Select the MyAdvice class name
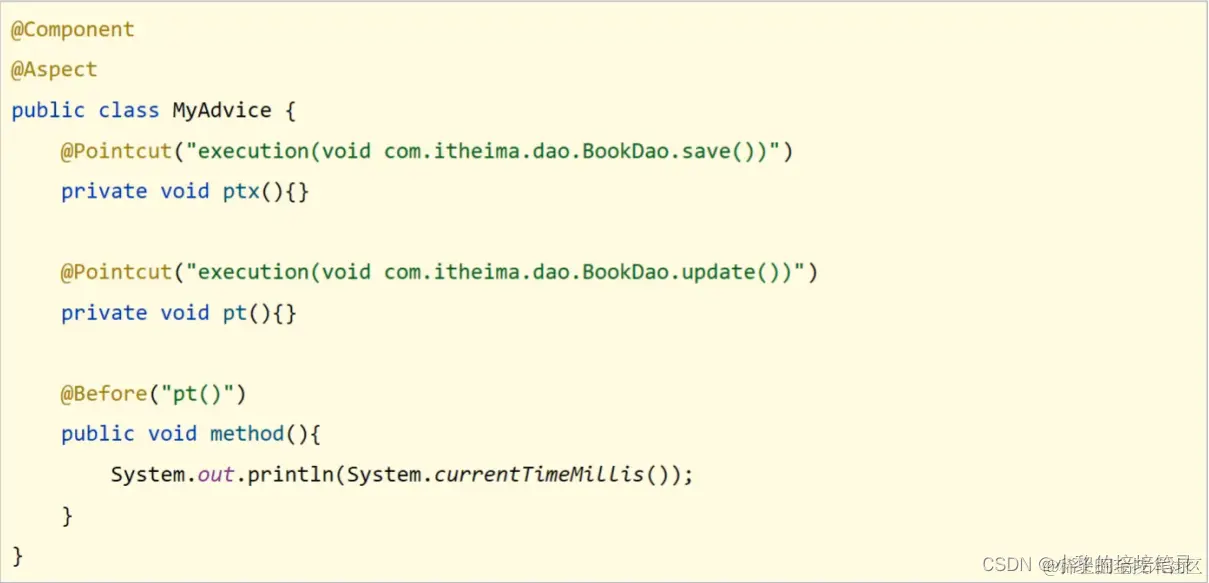This screenshot has width=1209, height=583. click(x=222, y=110)
